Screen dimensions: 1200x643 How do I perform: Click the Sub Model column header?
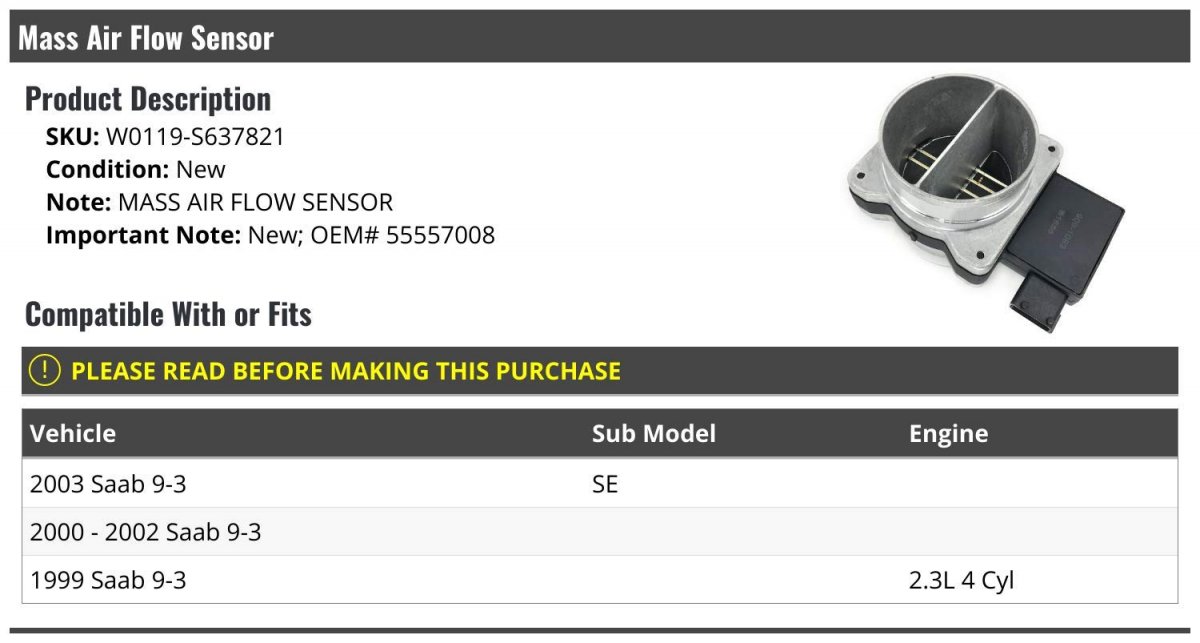(654, 433)
